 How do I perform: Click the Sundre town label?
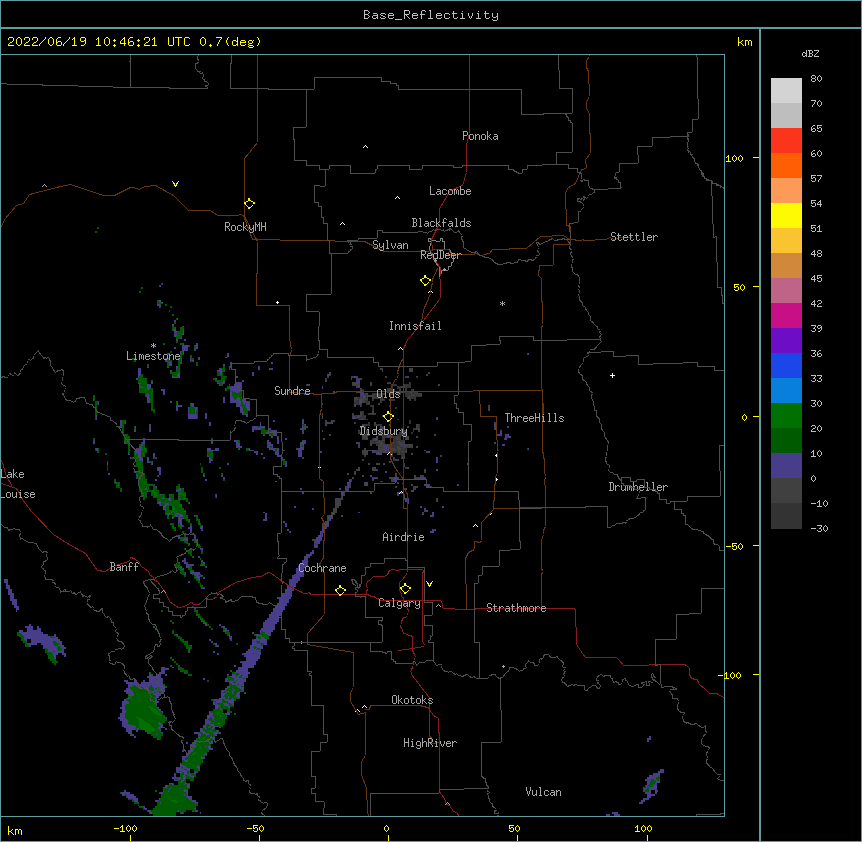pyautogui.click(x=292, y=391)
